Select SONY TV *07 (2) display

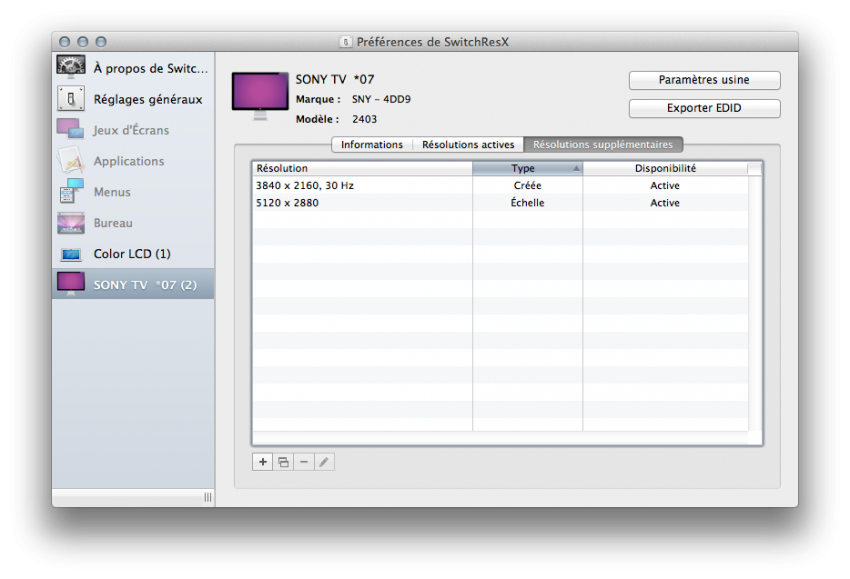(133, 284)
